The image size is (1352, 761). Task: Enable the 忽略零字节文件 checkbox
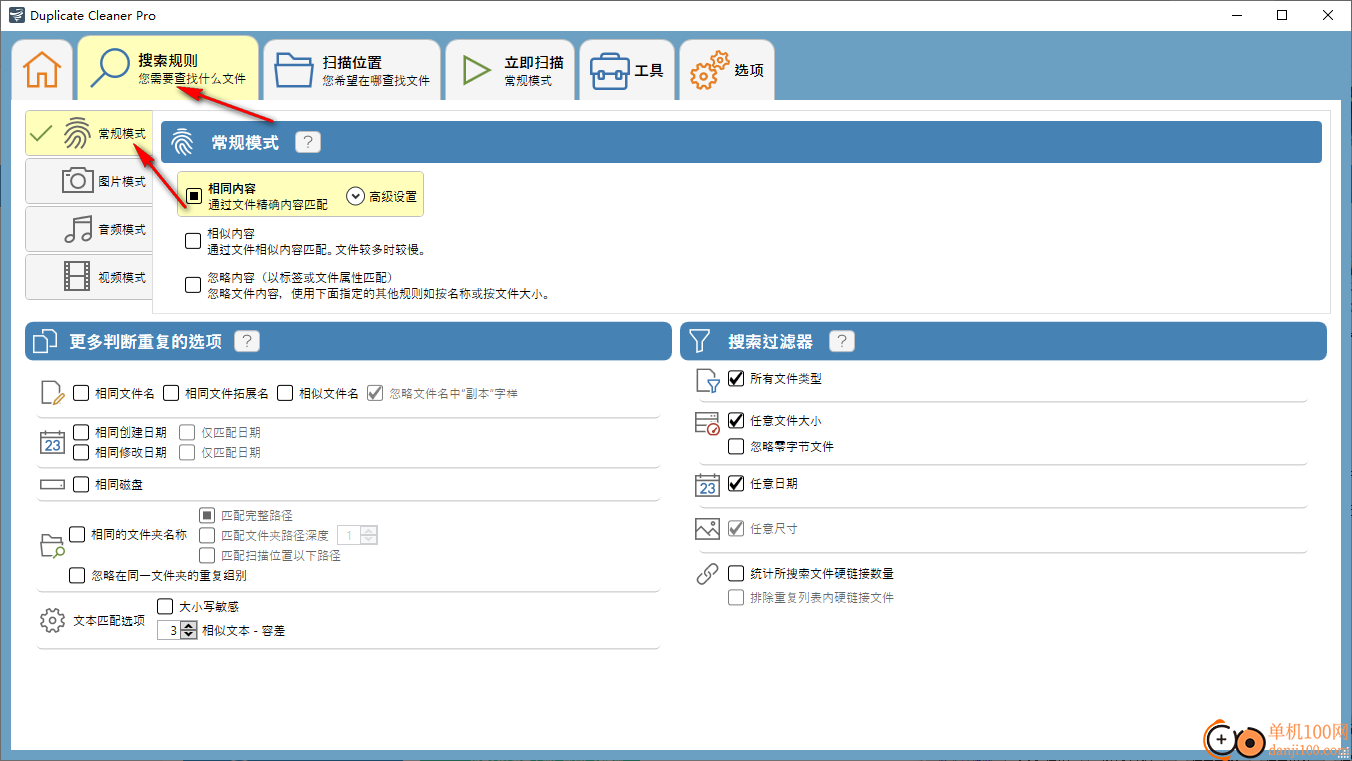736,446
